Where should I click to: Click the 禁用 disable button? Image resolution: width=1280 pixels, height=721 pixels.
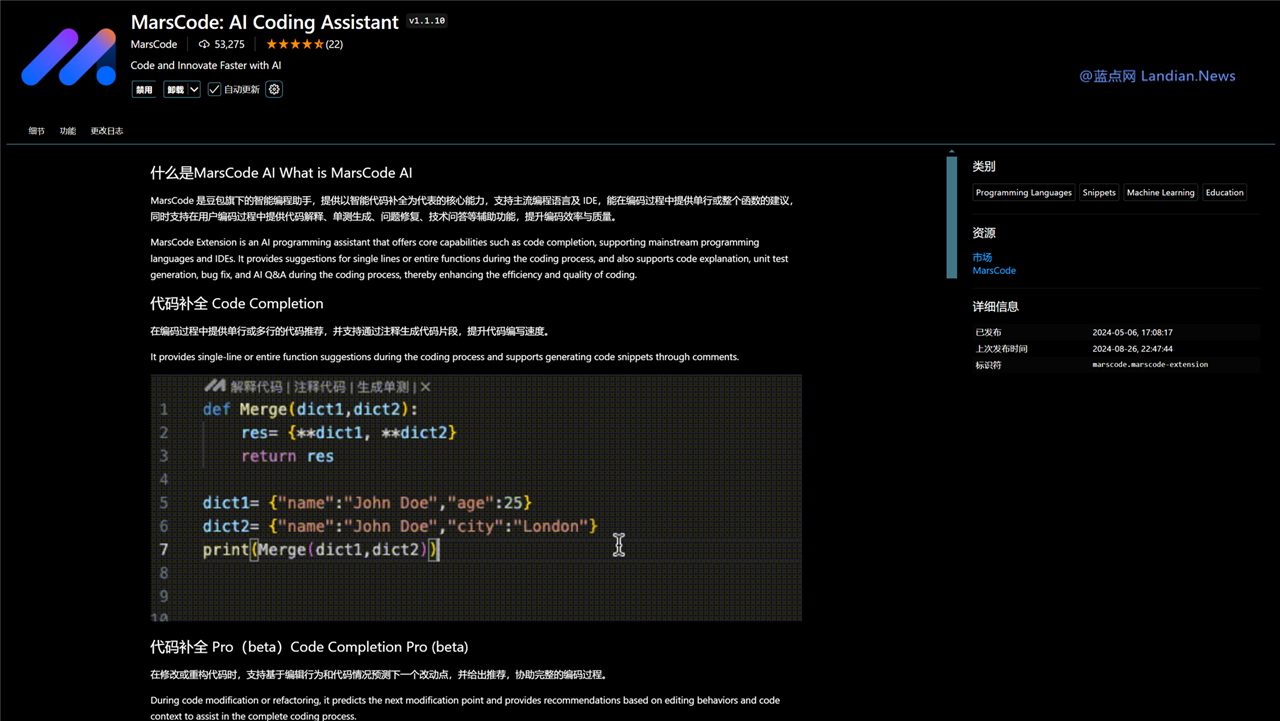coord(144,89)
